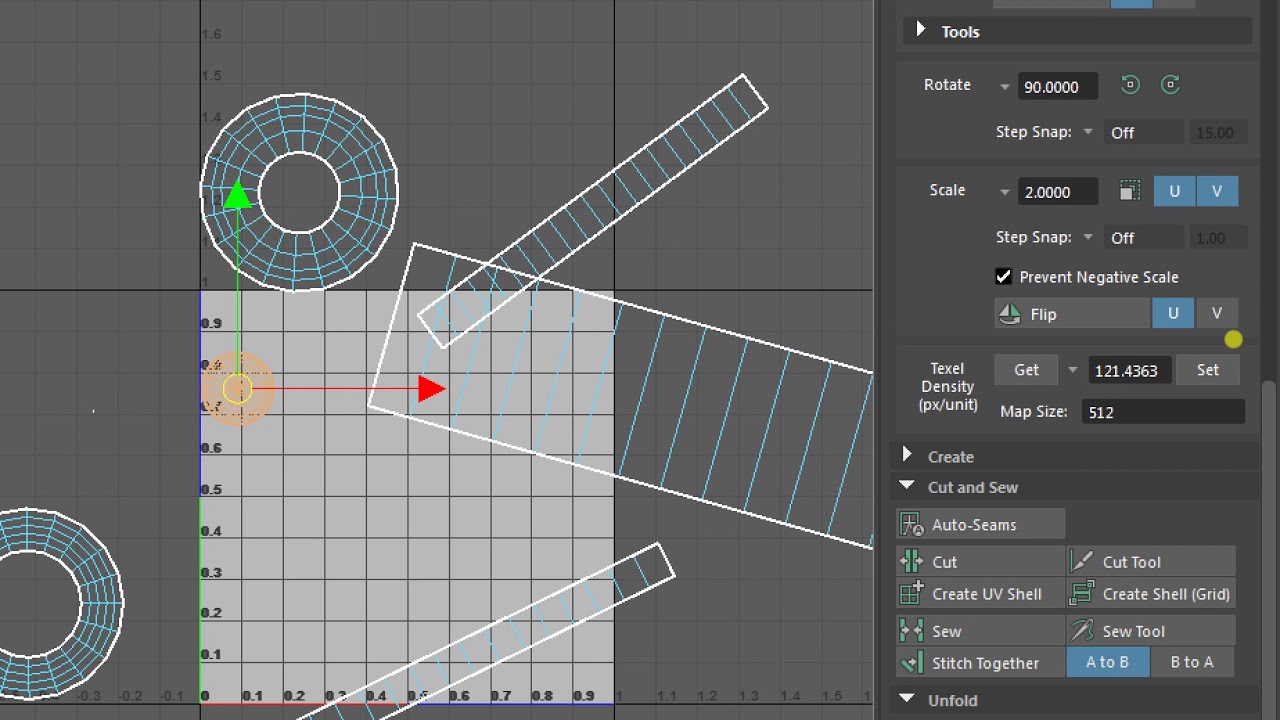Select B to A stitch direction
The image size is (1280, 720).
click(1192, 662)
